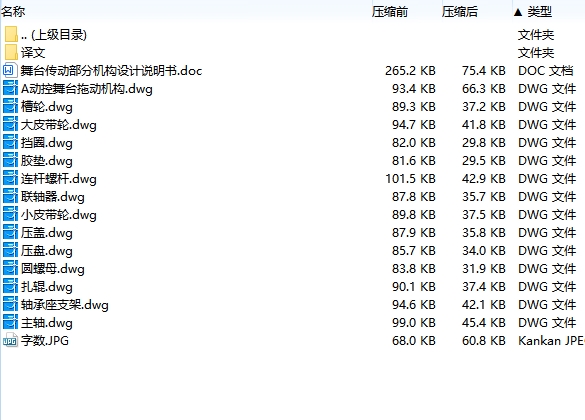The width and height of the screenshot is (585, 420).
Task: Click the DWG icon next to 主轴.dwg
Action: coord(10,322)
